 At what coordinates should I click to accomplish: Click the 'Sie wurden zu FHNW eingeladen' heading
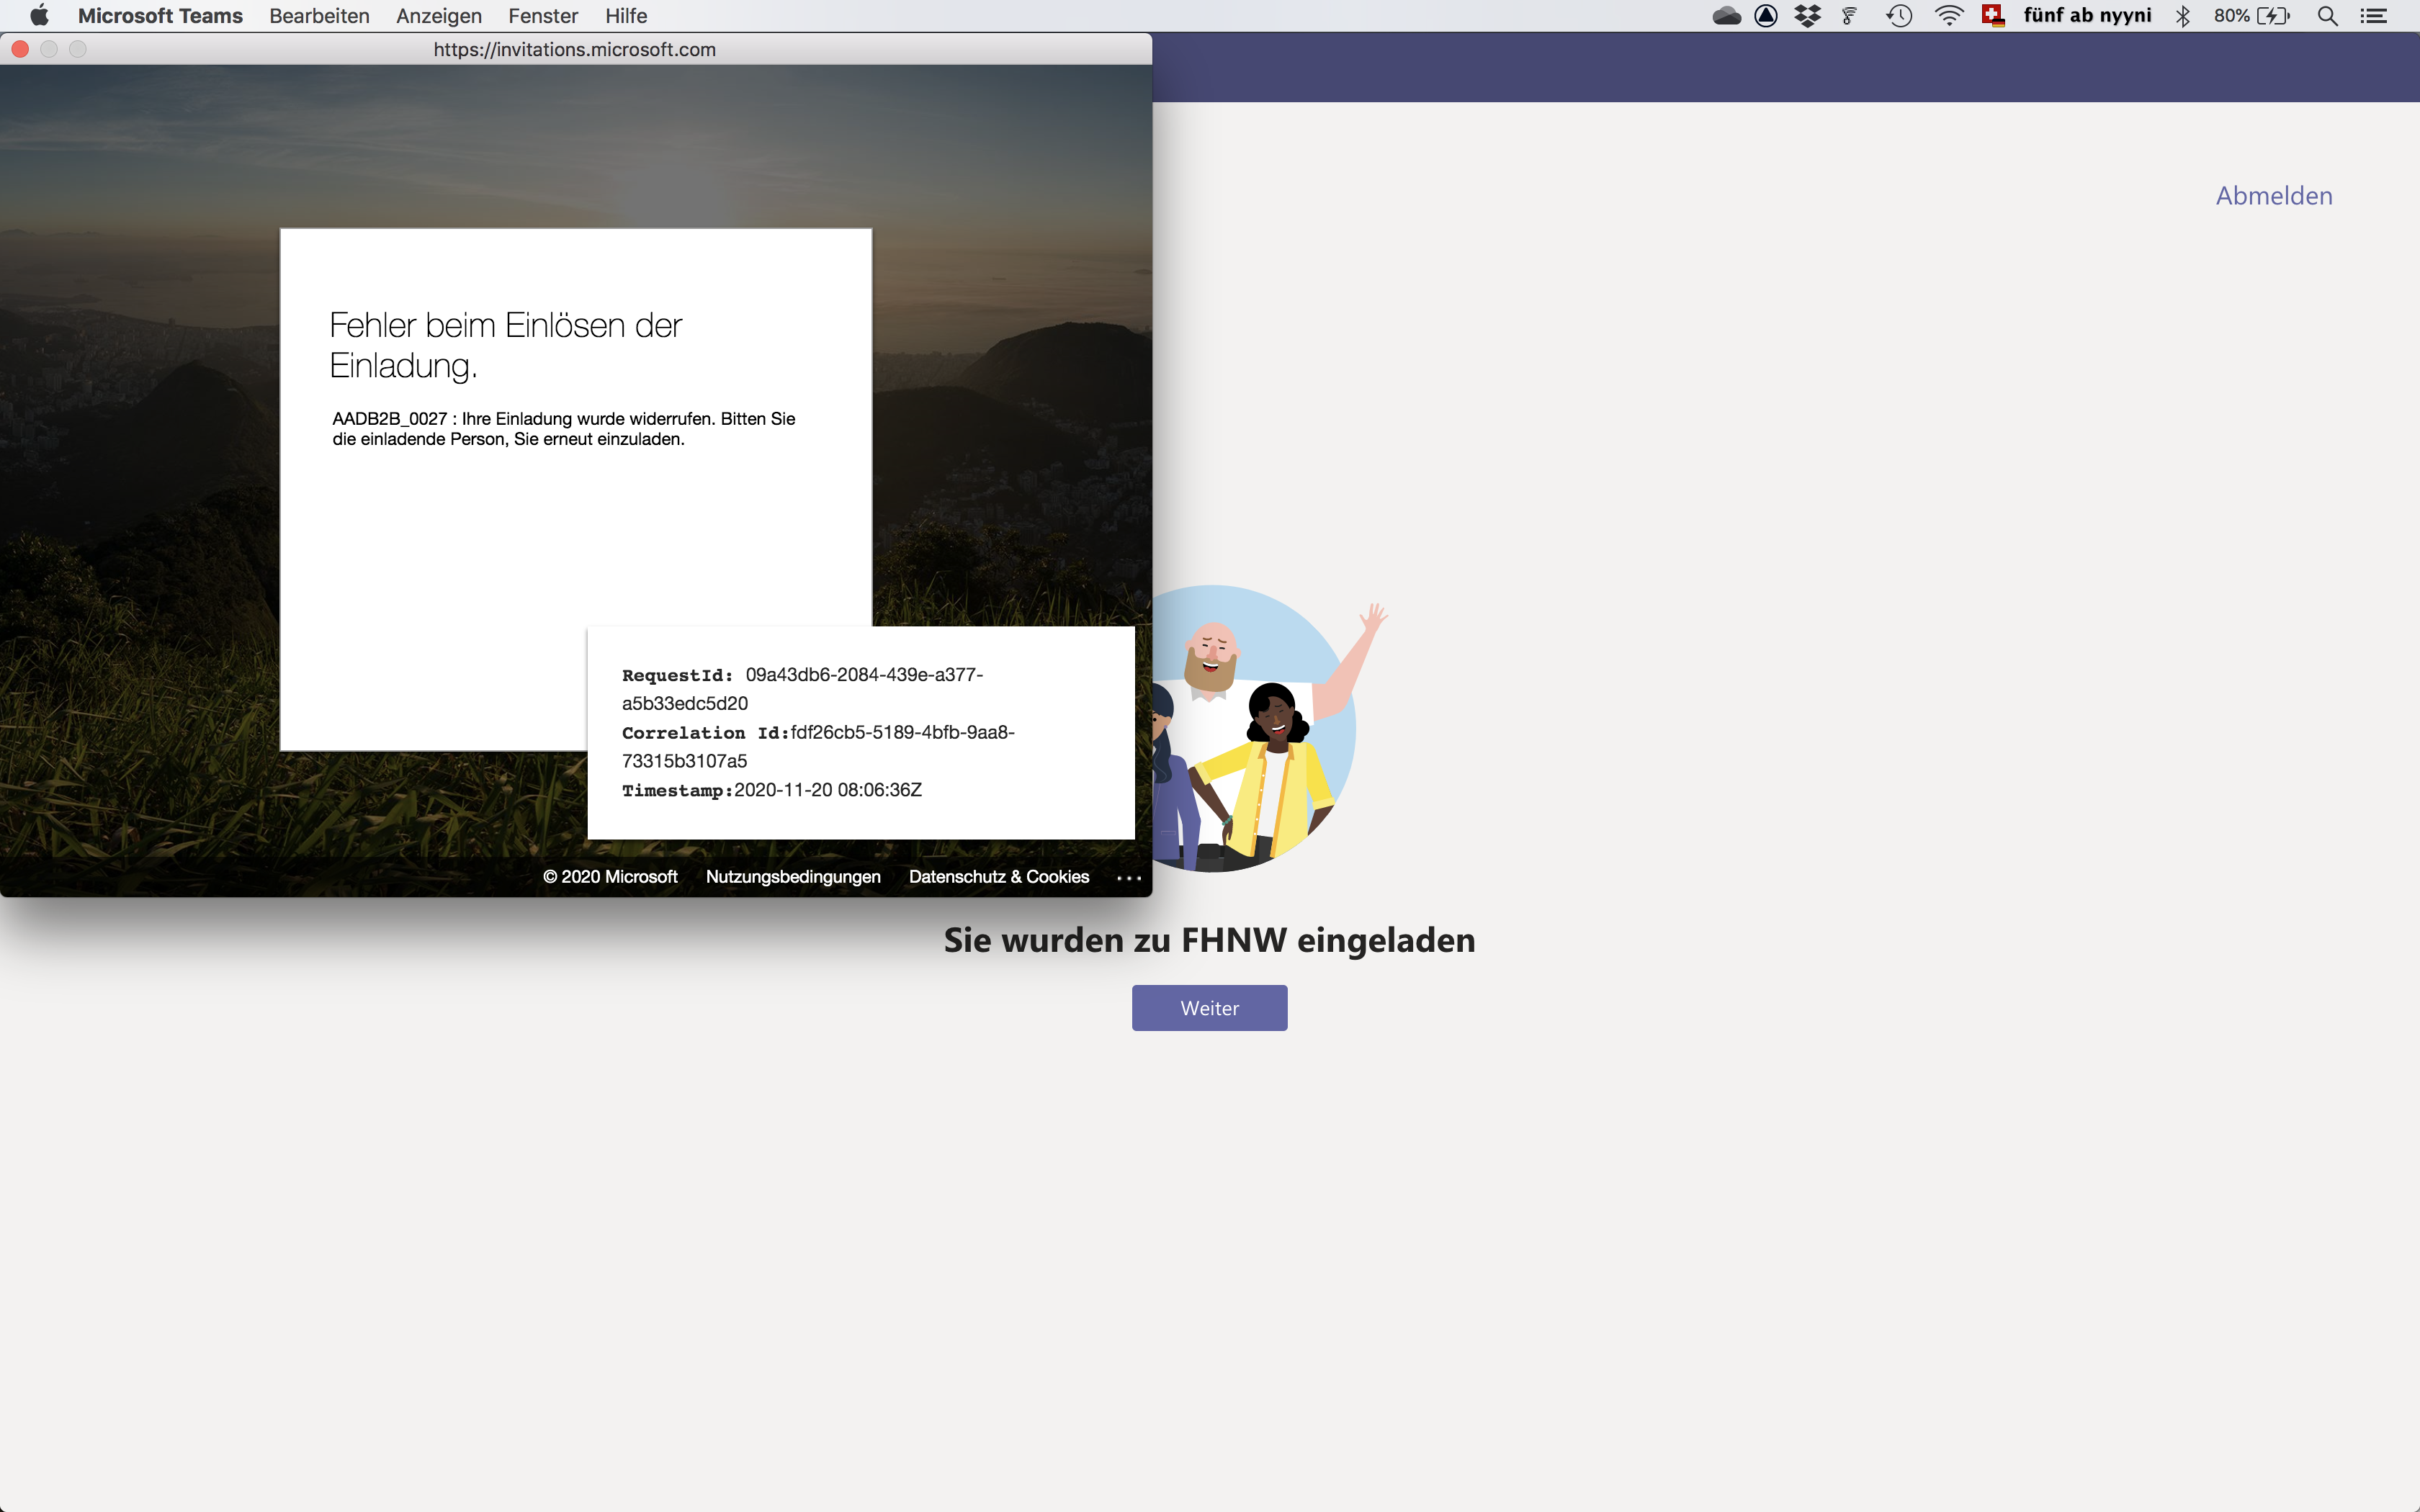1209,940
